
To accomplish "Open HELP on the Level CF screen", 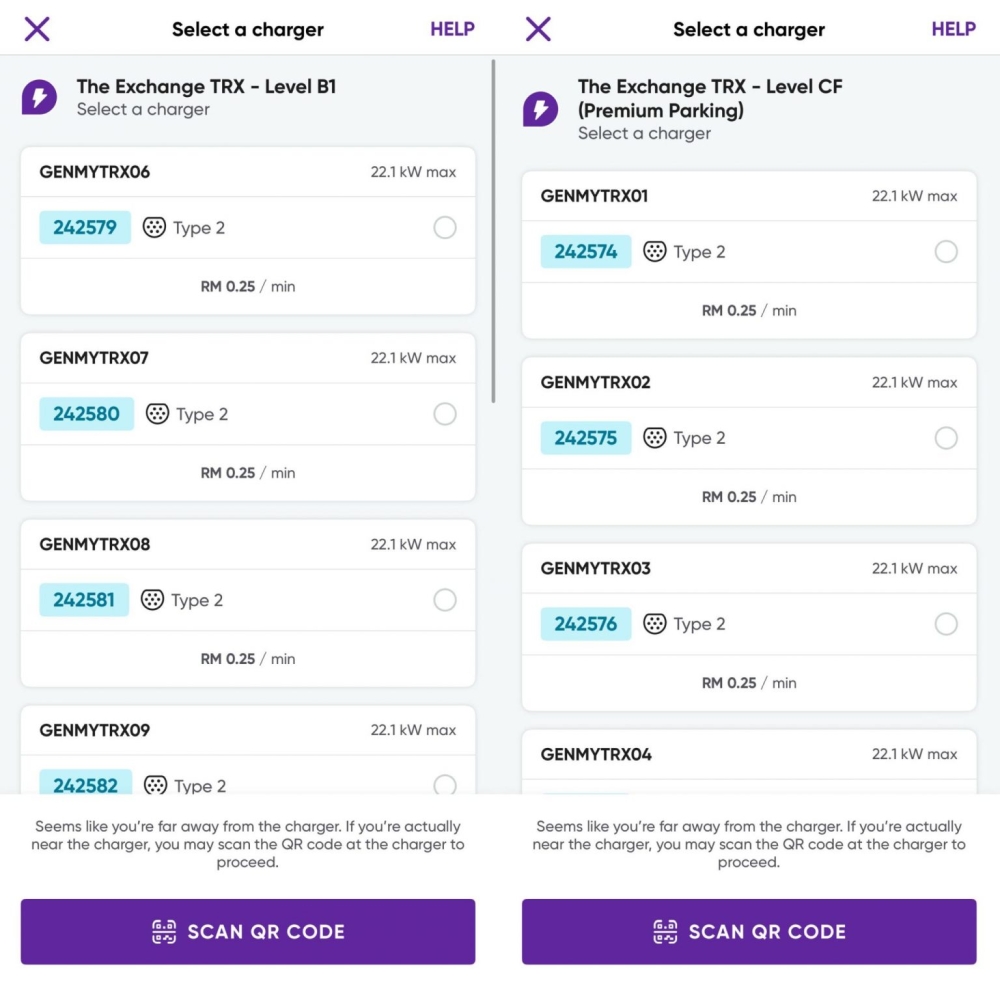I will (x=953, y=29).
